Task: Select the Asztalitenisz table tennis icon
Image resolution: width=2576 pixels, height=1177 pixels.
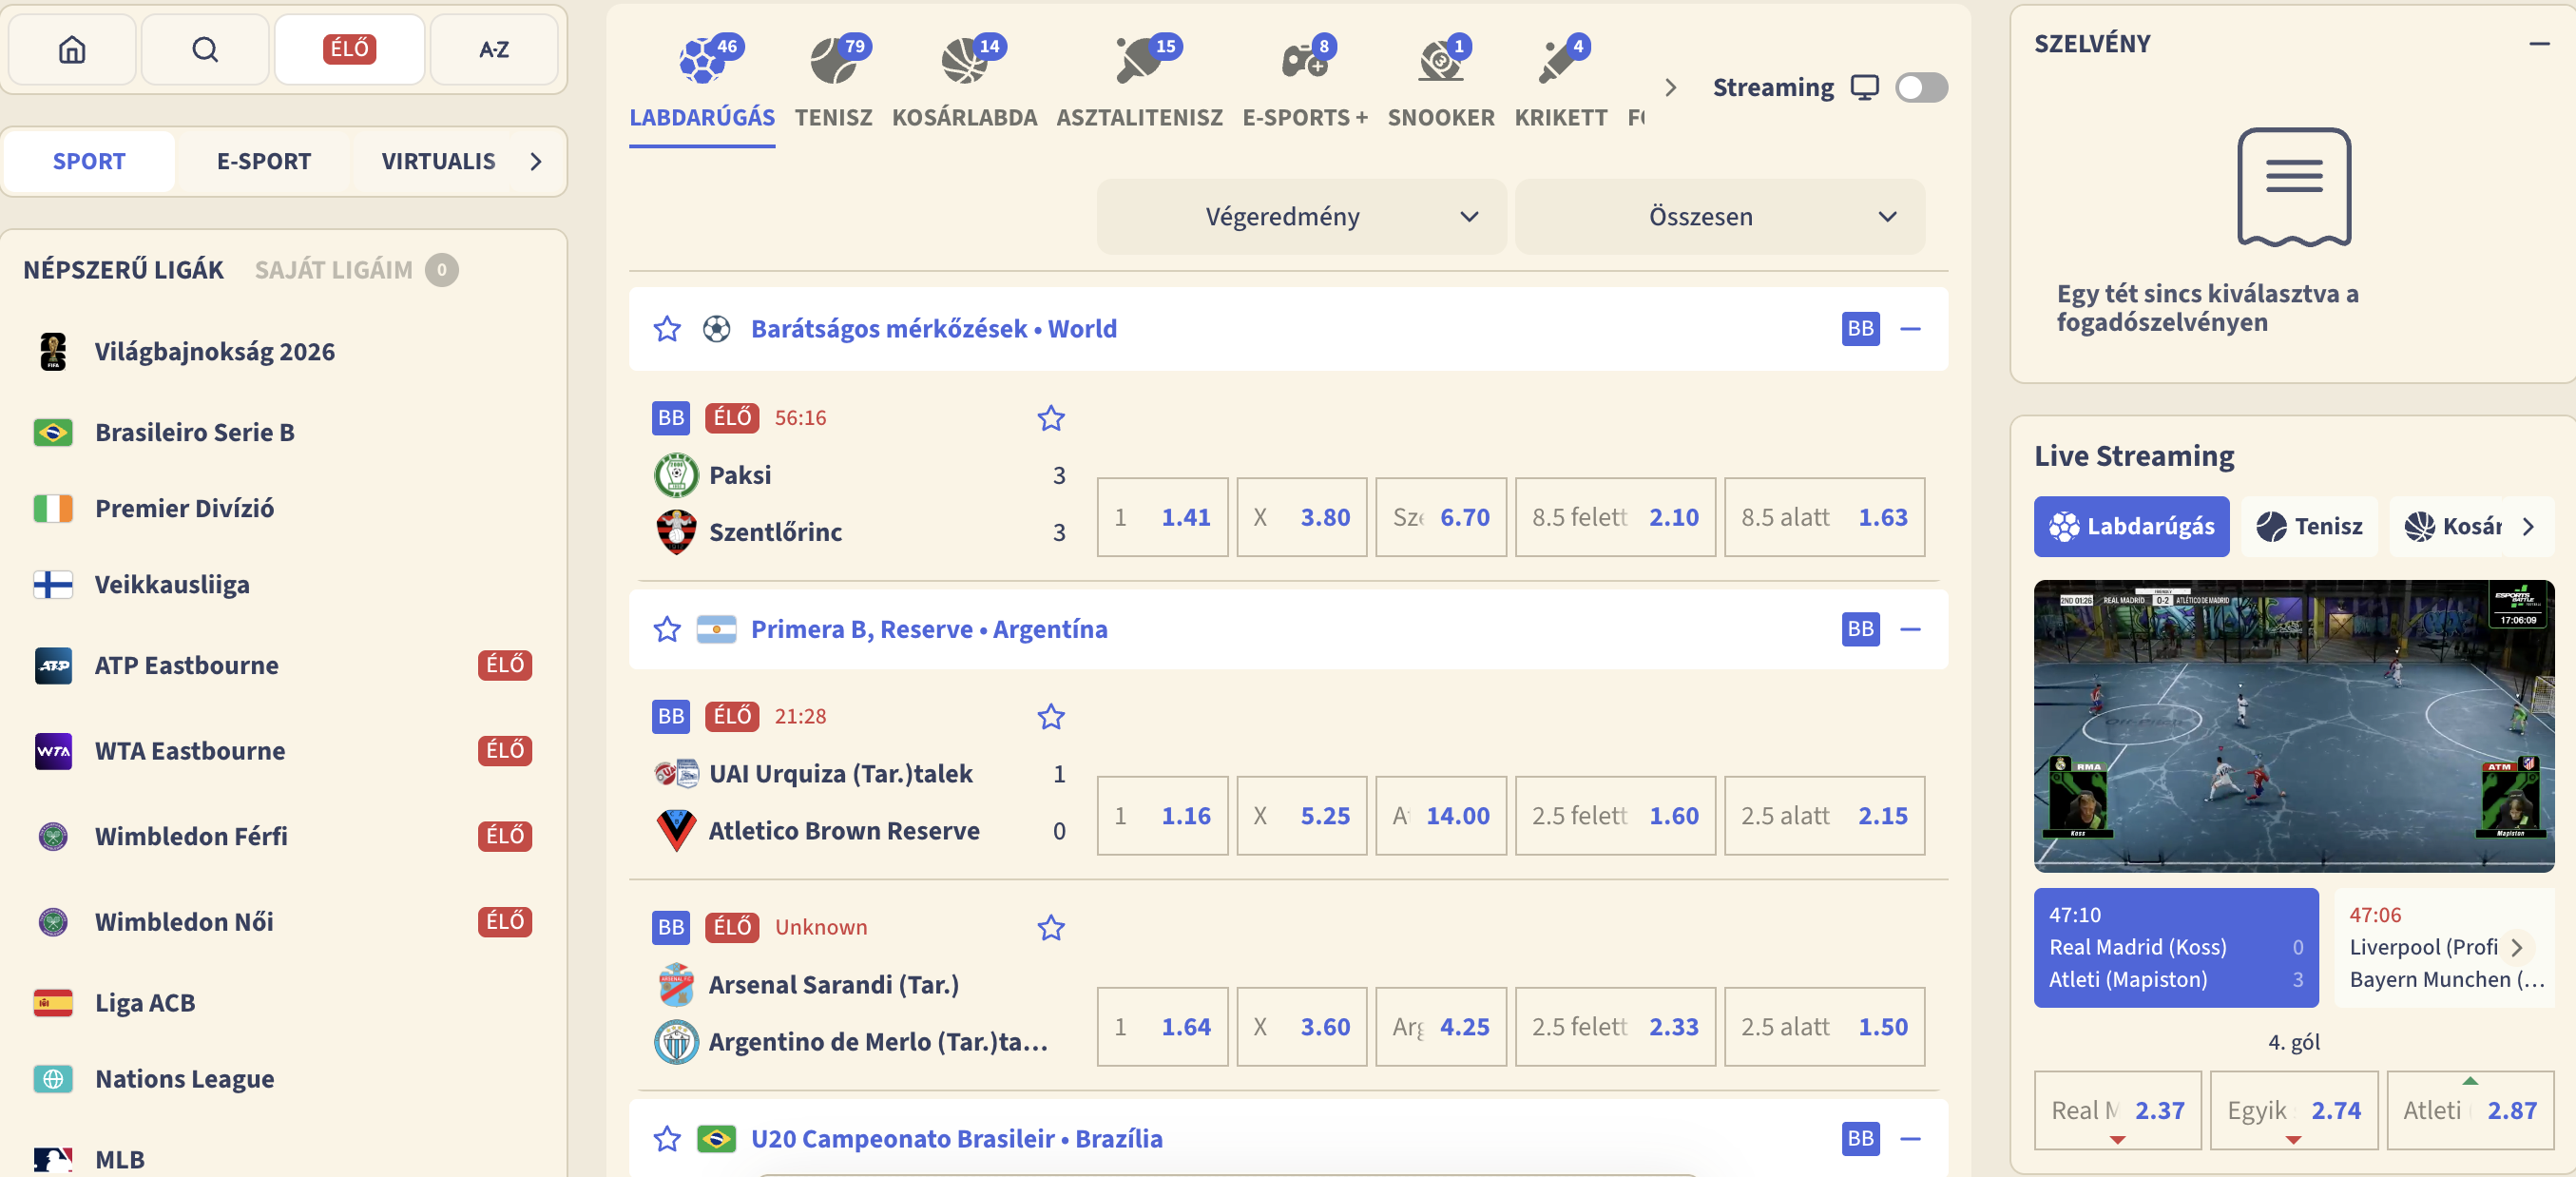Action: (x=1138, y=62)
